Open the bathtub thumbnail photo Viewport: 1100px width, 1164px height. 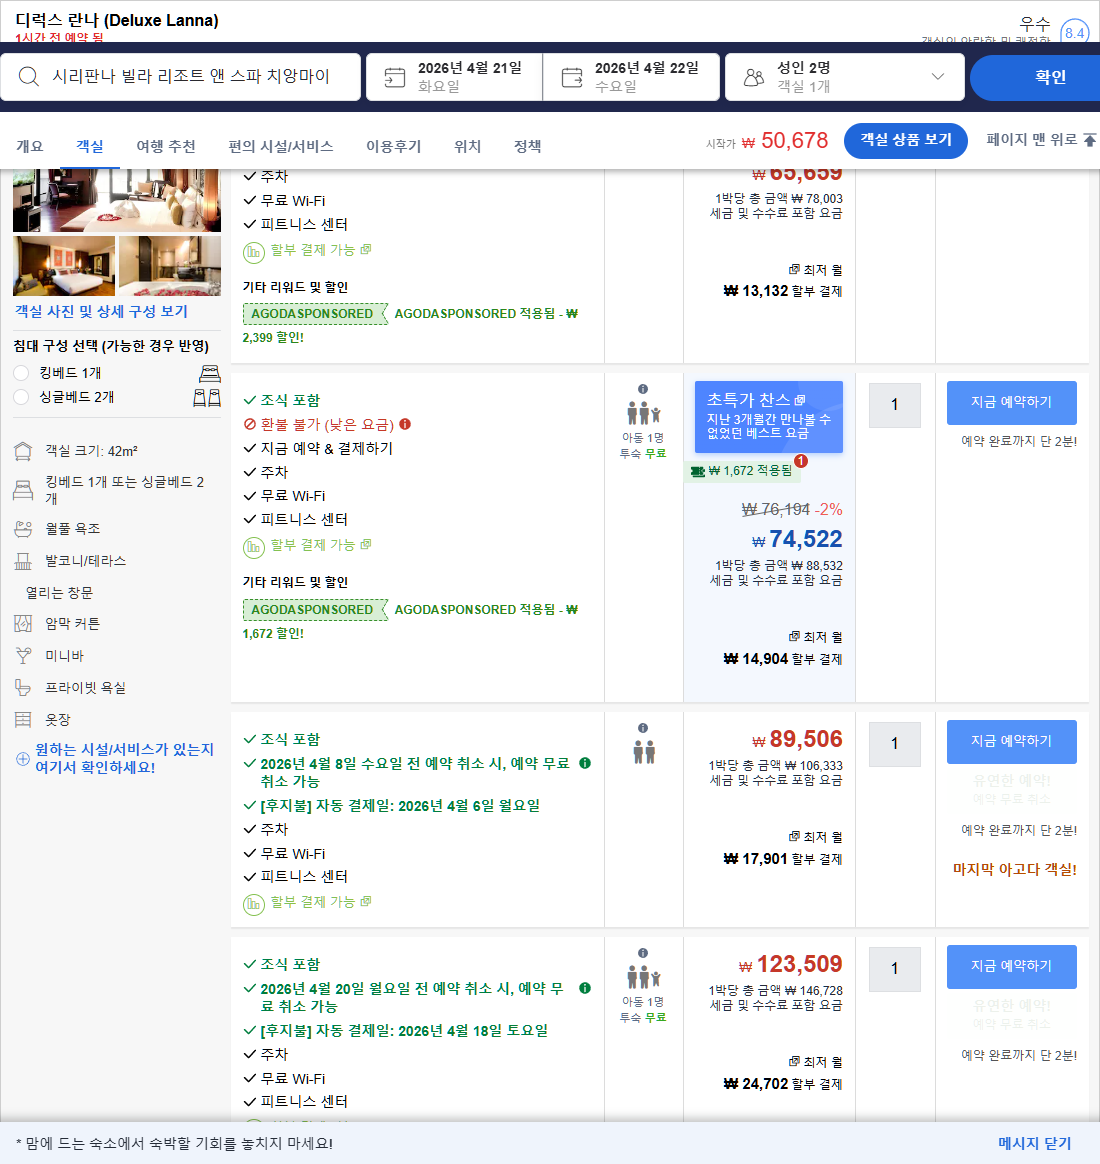pos(170,266)
